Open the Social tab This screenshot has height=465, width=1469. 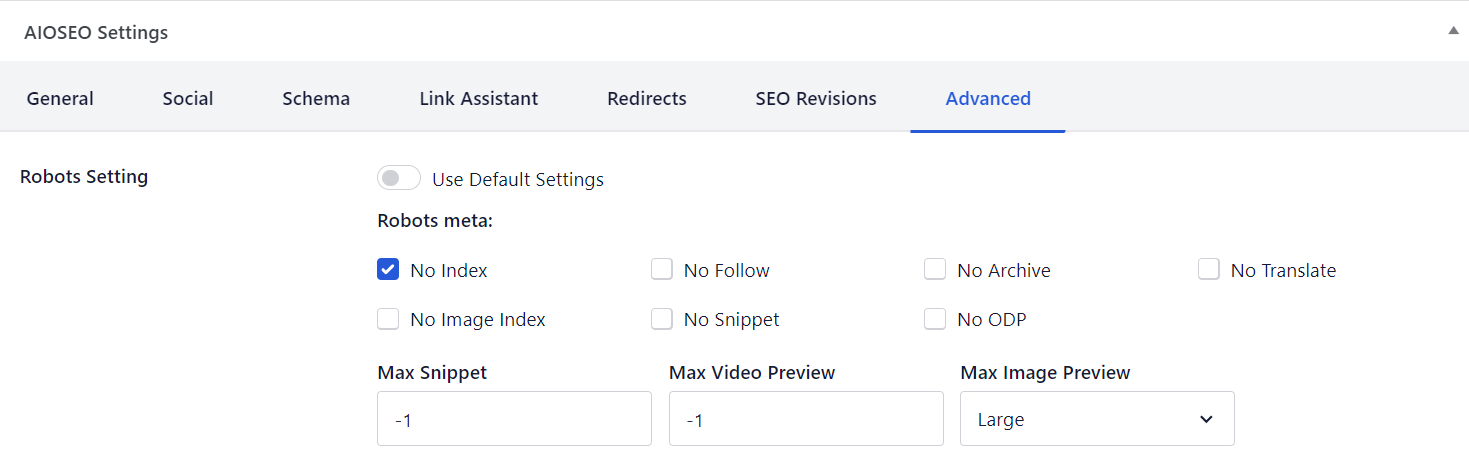188,98
